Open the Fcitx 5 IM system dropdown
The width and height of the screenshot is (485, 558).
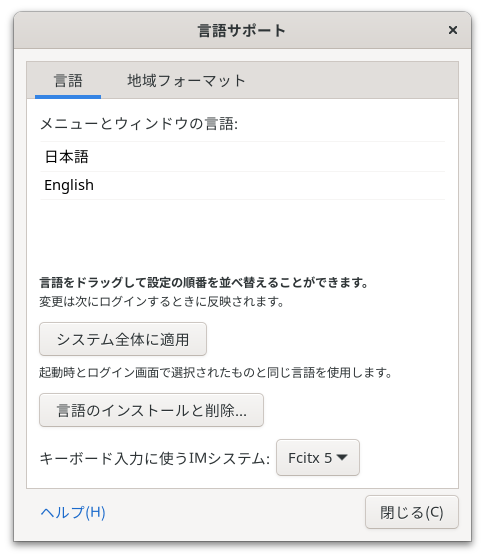point(318,458)
